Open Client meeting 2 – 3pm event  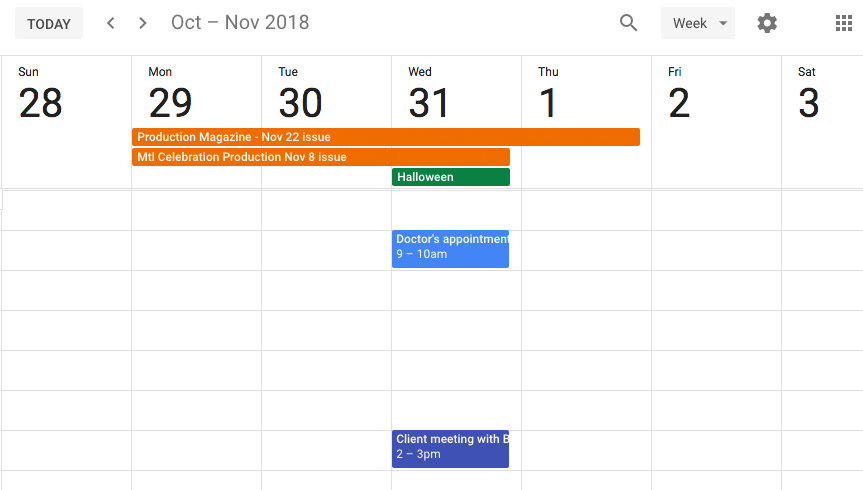450,449
